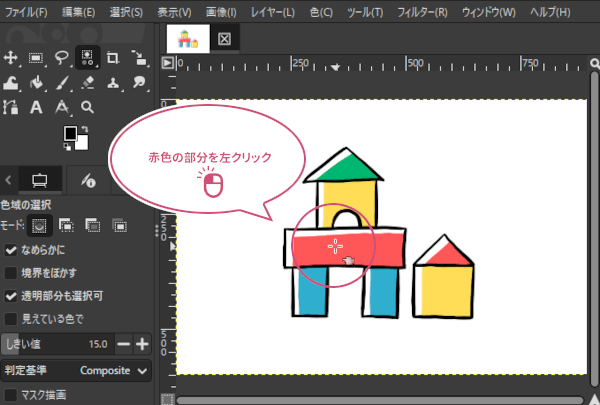Close the image tab with the X button

(224, 39)
